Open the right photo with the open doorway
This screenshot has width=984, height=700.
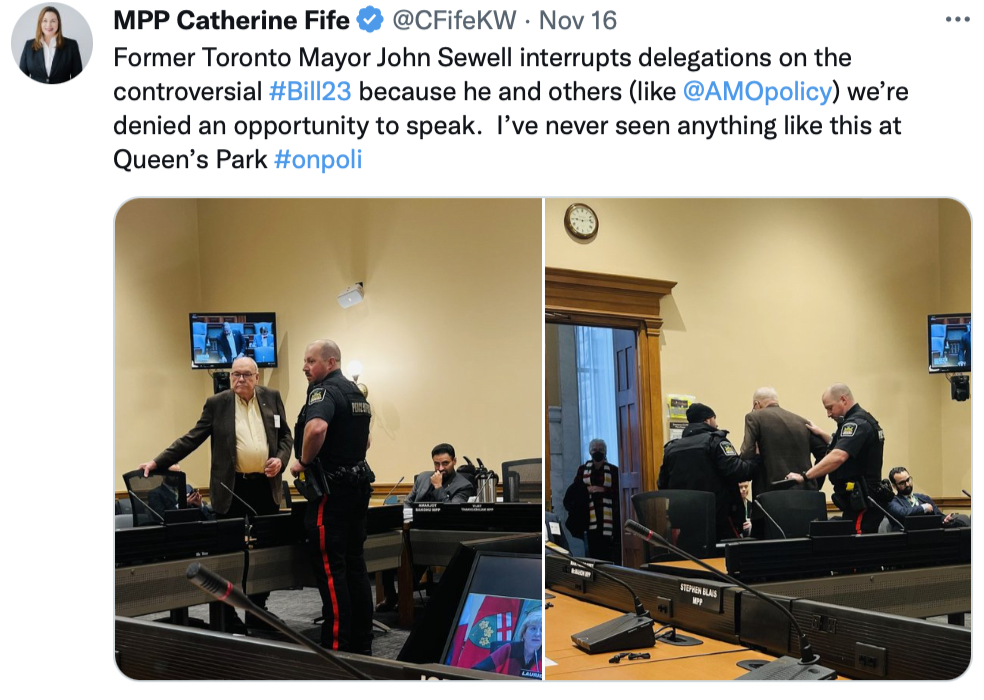pyautogui.click(x=758, y=439)
